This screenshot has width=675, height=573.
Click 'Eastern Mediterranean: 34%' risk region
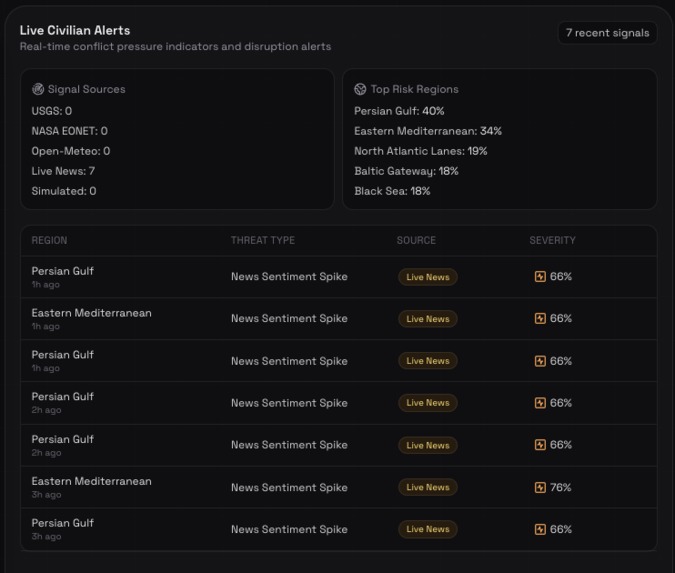428,131
